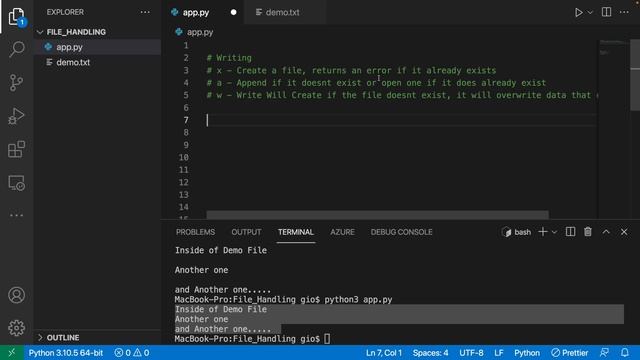
Task: Run the Python file
Action: [x=578, y=12]
